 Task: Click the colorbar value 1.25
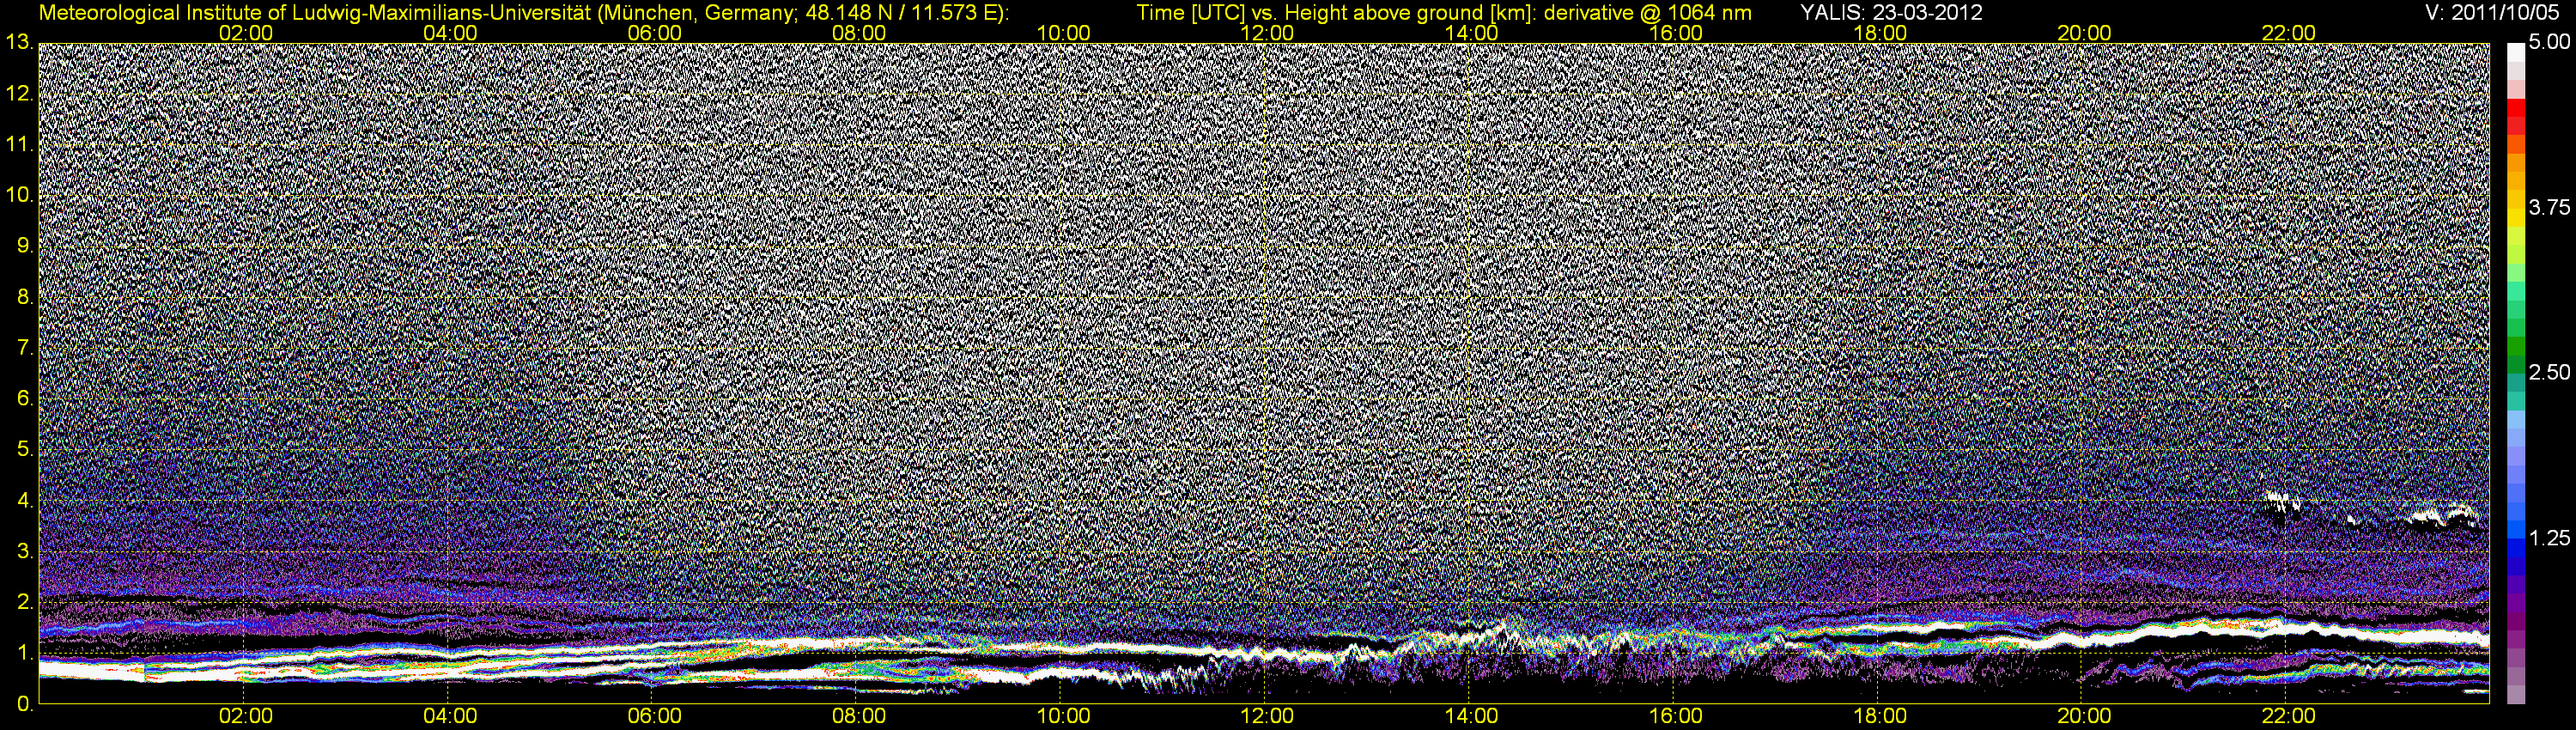2549,539
